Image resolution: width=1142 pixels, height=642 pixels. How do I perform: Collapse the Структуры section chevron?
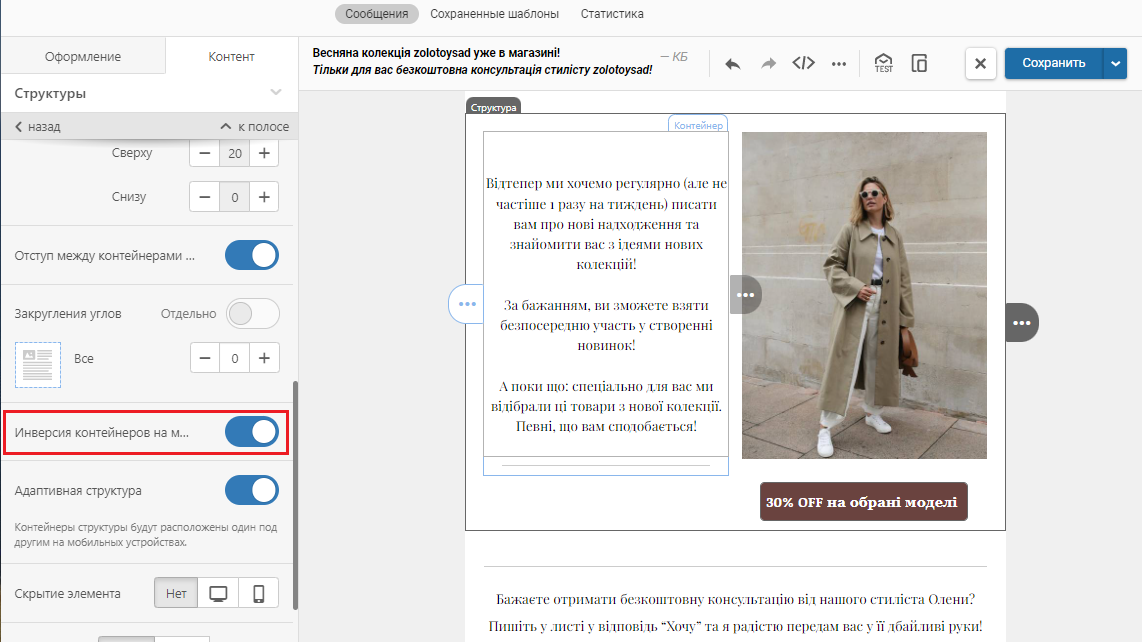point(276,93)
